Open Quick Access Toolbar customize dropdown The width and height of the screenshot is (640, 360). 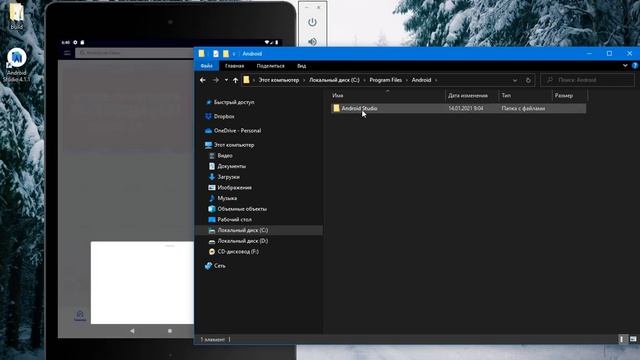(234, 53)
